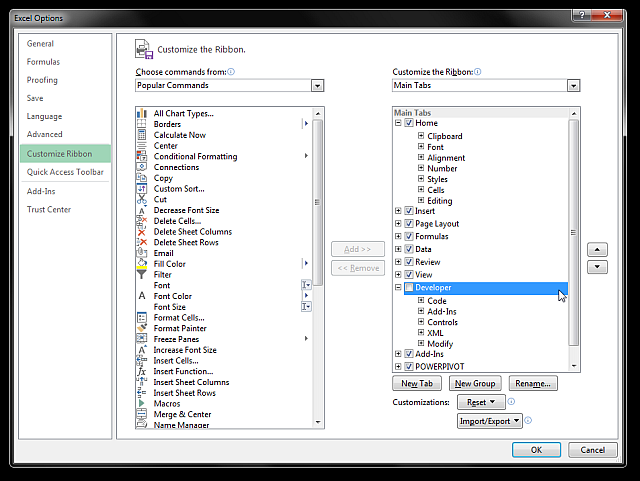This screenshot has height=481, width=640.
Task: Enable the Developer tab checkbox
Action: [x=409, y=287]
